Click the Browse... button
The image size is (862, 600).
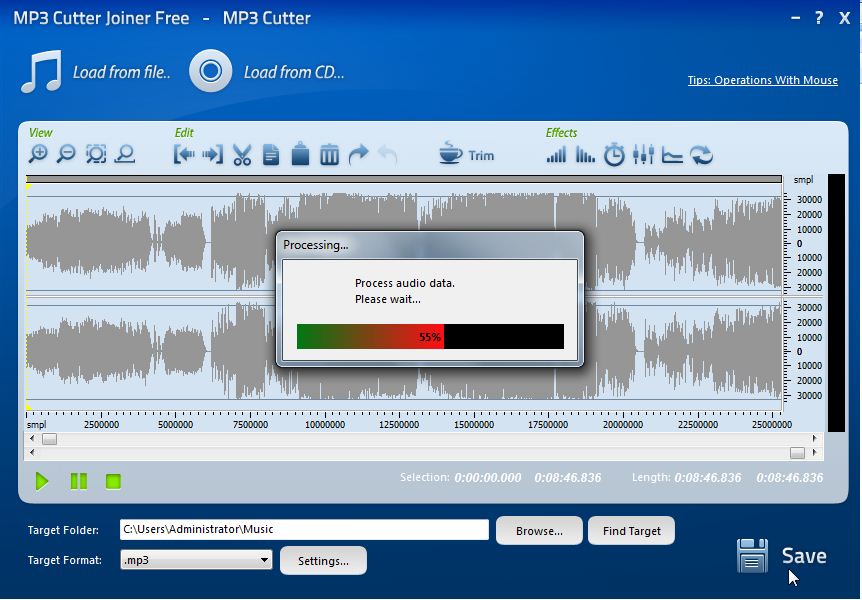coord(539,531)
